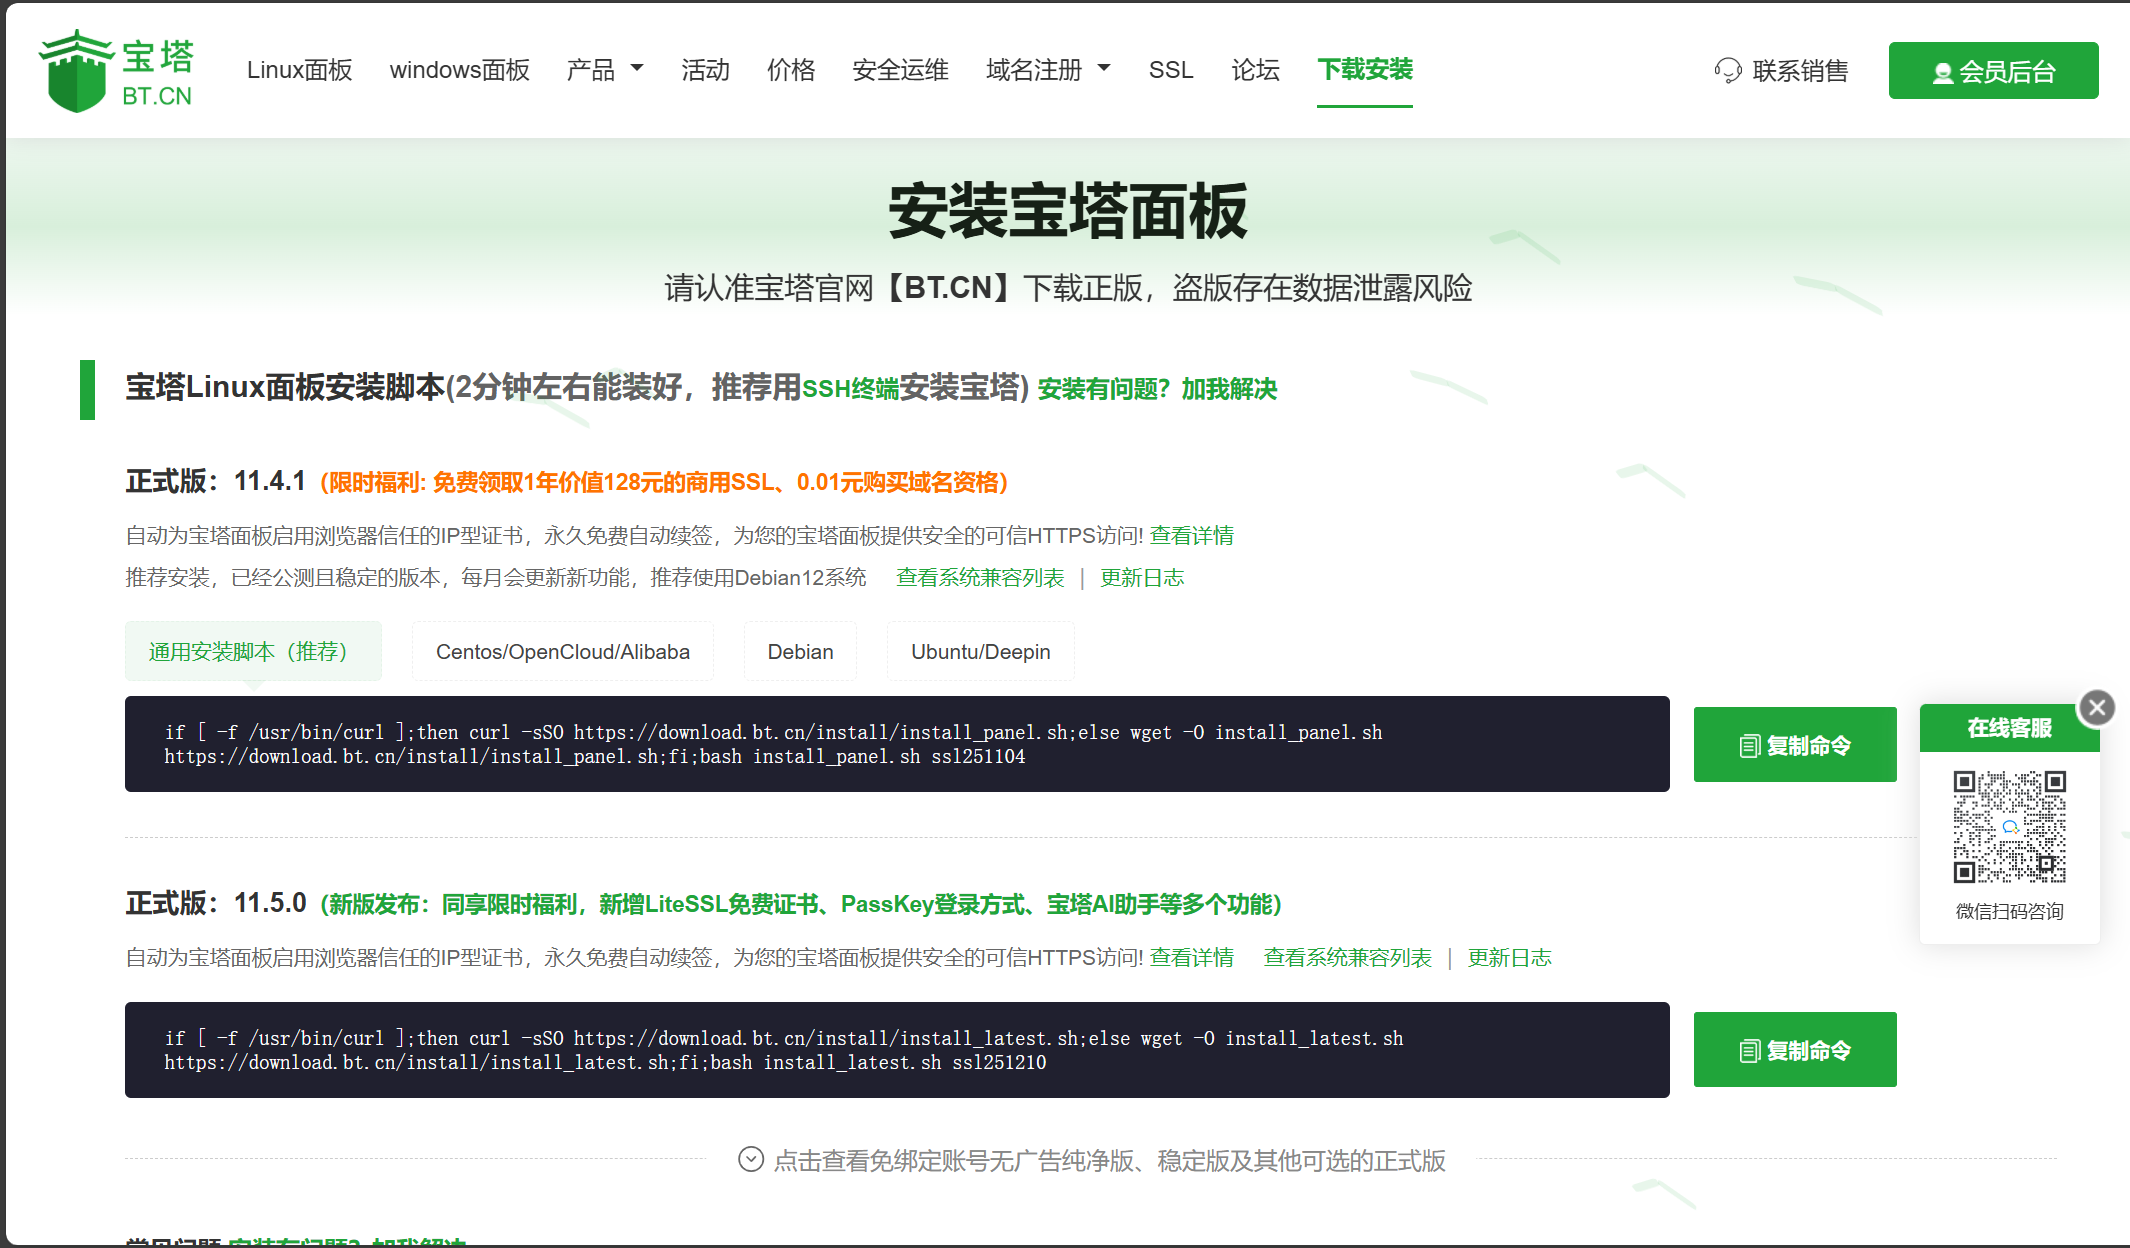
Task: Click the headset contact sales icon
Action: coord(1727,71)
